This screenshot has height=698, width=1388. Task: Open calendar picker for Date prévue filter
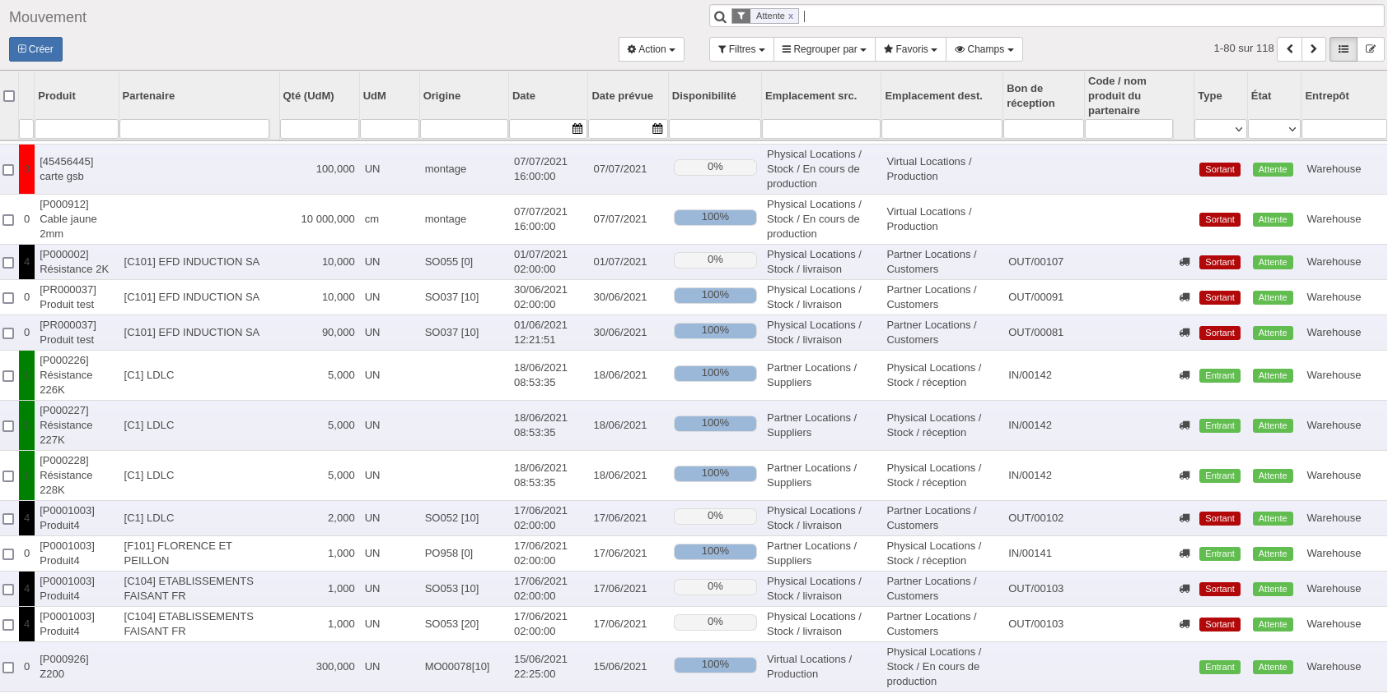[657, 129]
